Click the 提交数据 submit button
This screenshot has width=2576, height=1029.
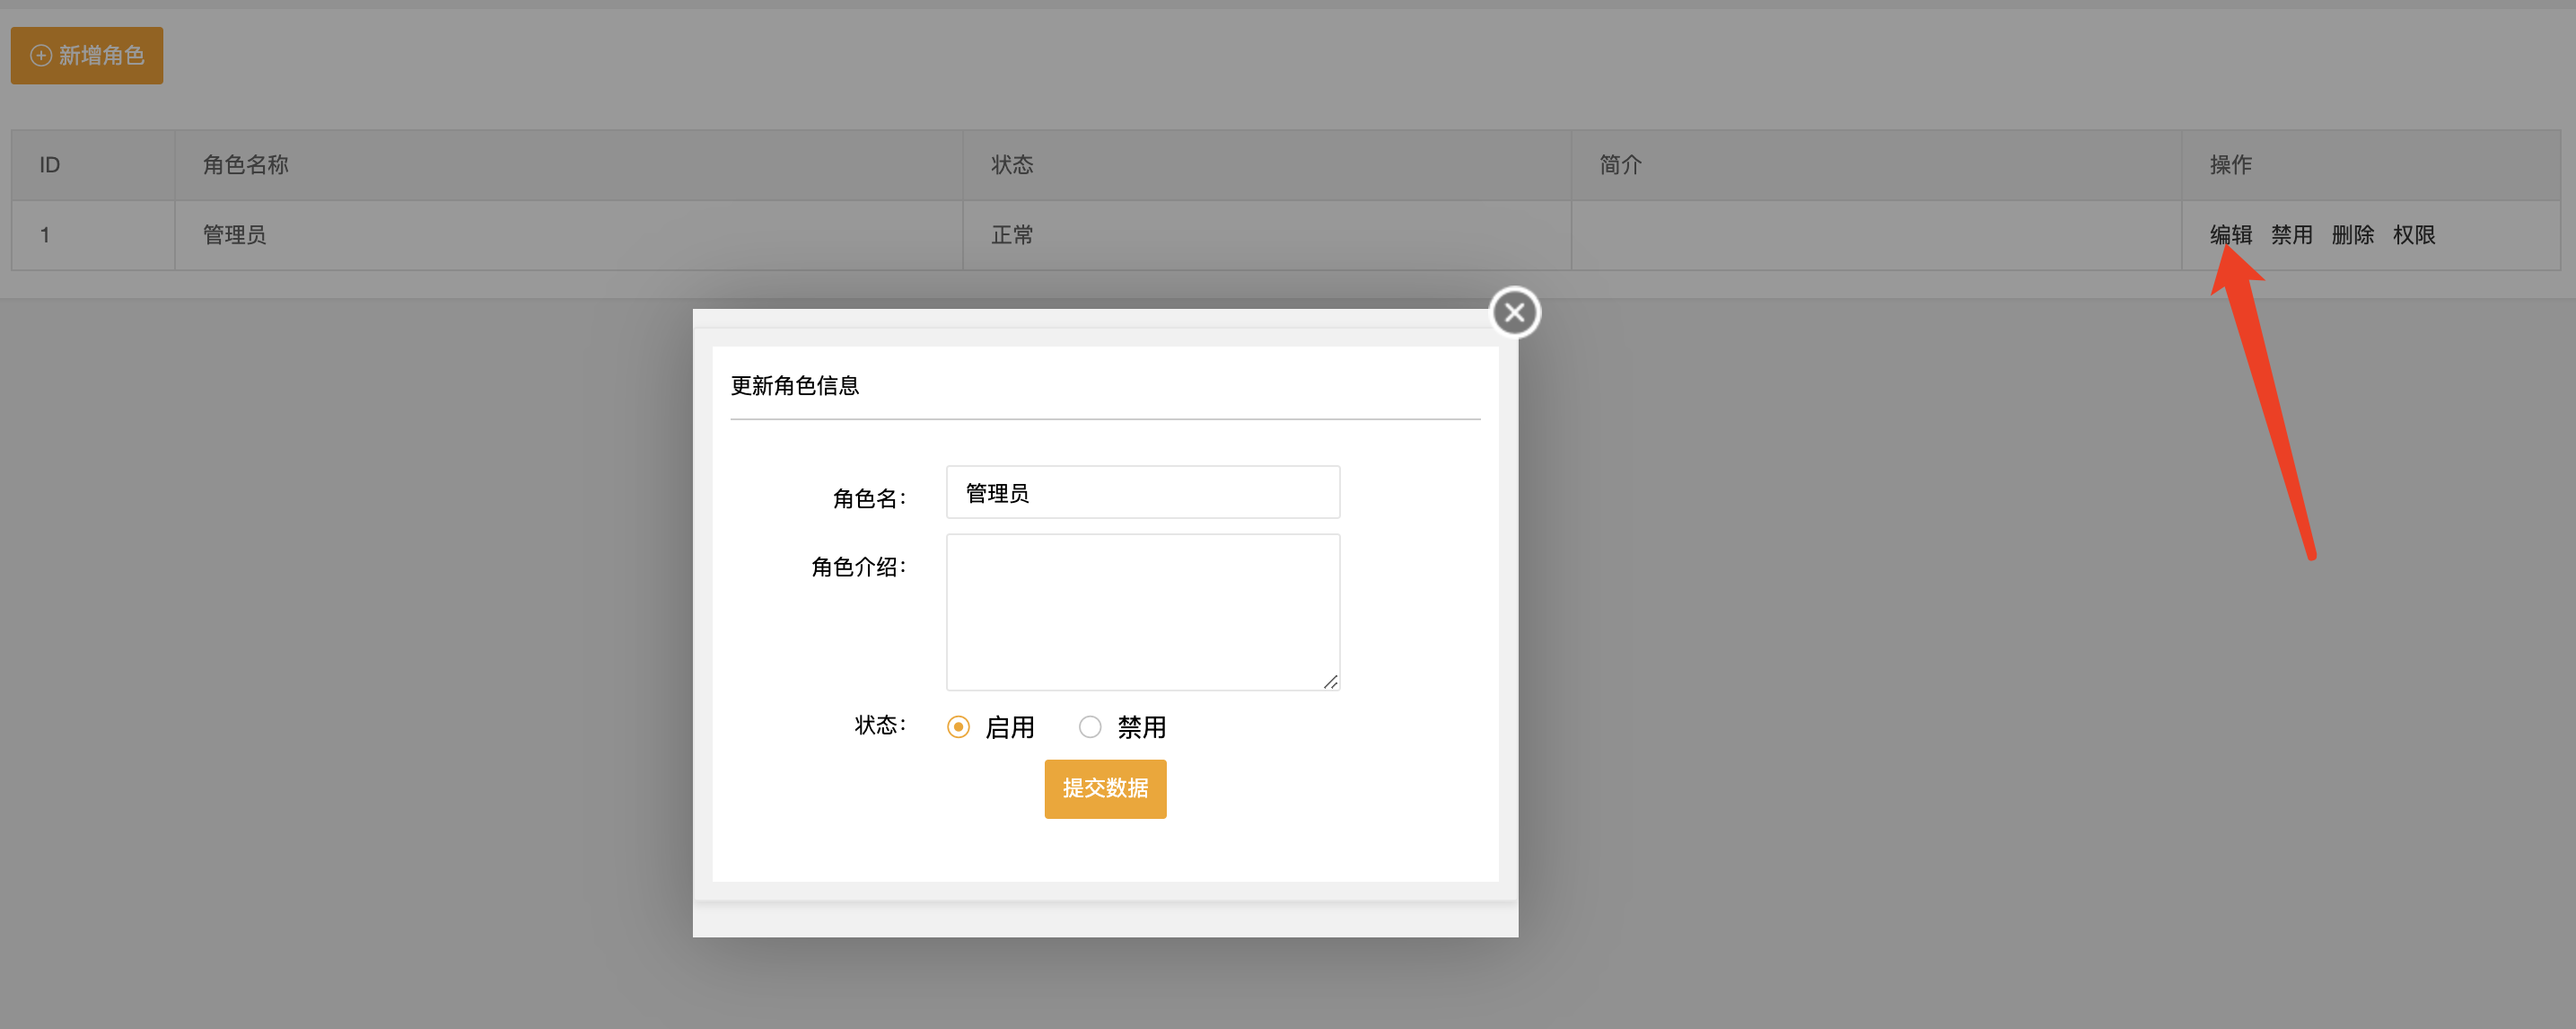point(1105,789)
